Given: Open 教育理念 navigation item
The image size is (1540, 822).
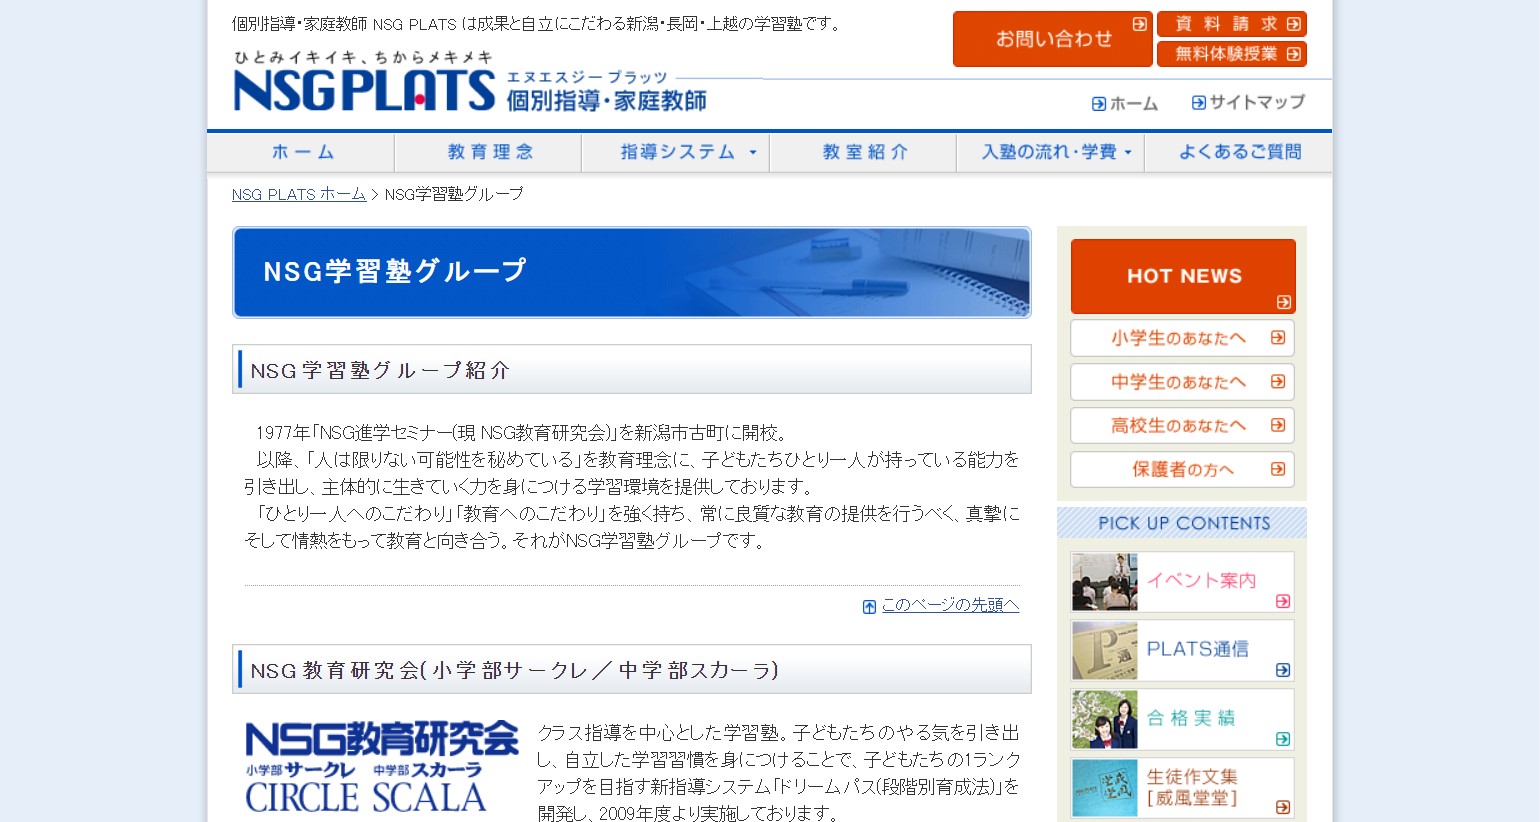Looking at the screenshot, I should tap(488, 152).
